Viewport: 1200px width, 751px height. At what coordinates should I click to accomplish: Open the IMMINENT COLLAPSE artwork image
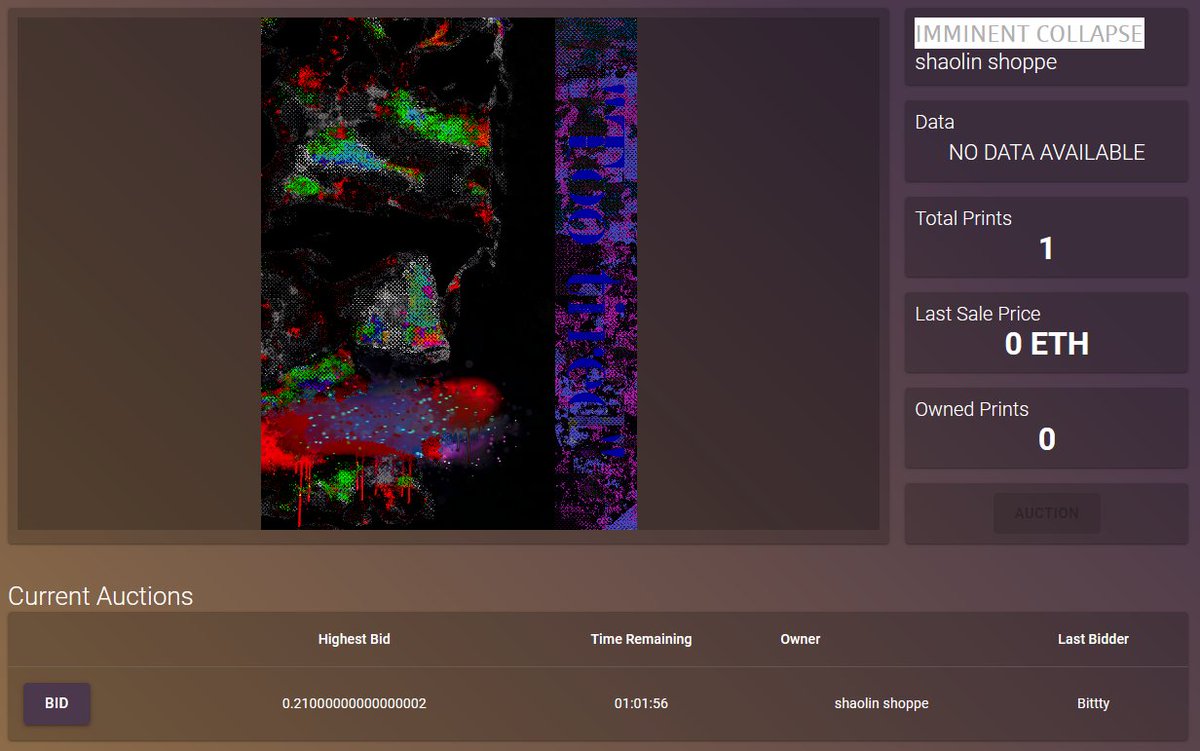click(449, 274)
